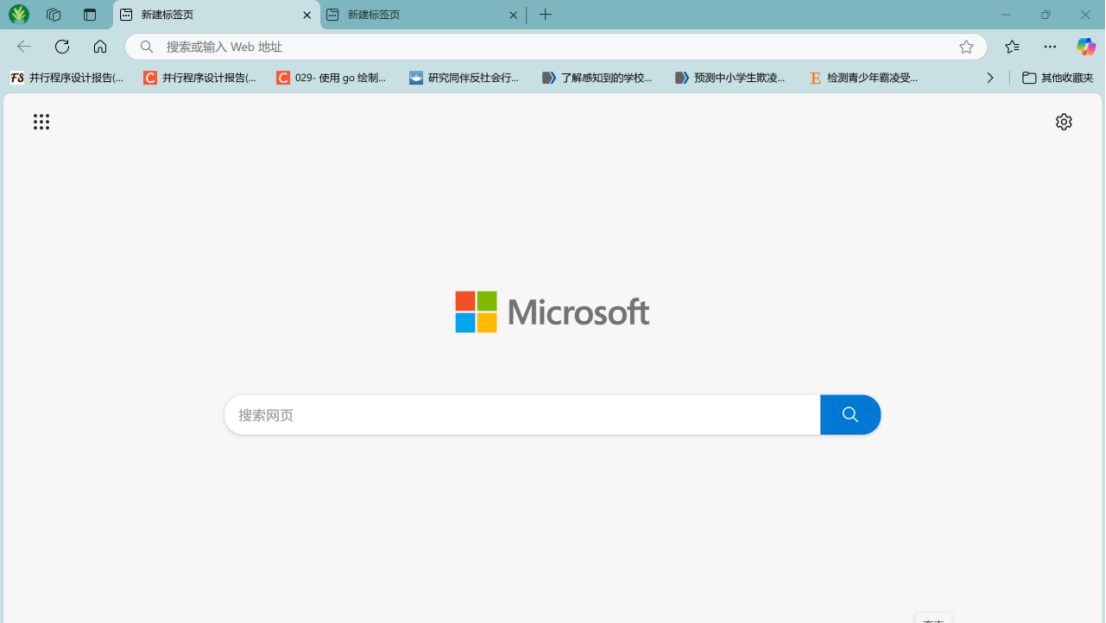Open the vertical tabs actions icon
Viewport: 1106px width, 623px height.
[90, 14]
